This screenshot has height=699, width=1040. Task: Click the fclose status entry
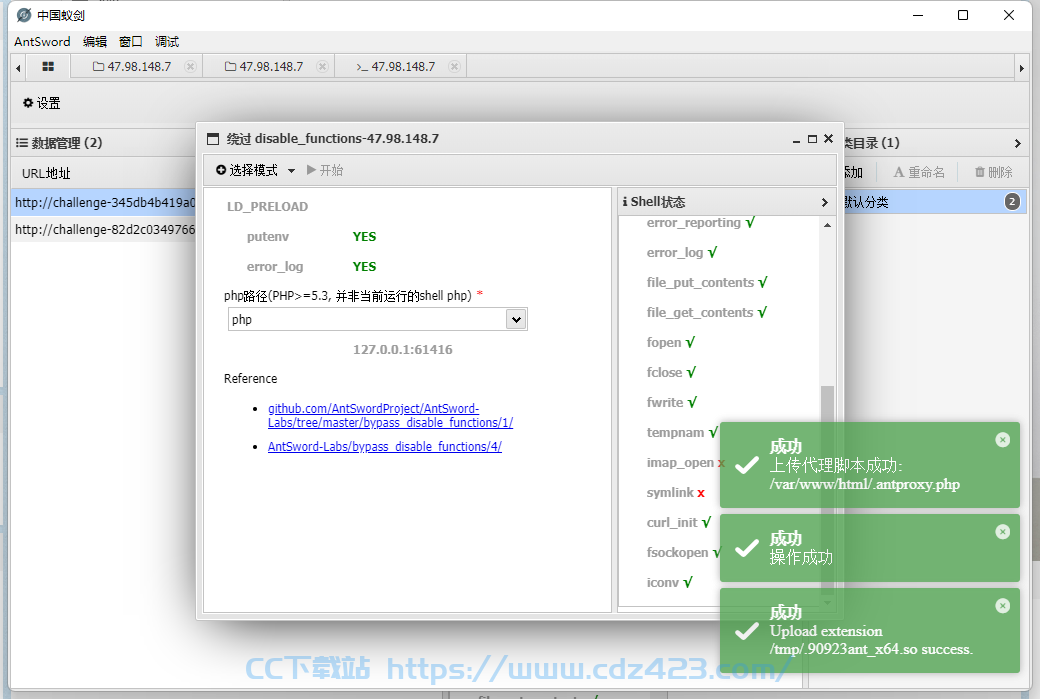(x=671, y=372)
